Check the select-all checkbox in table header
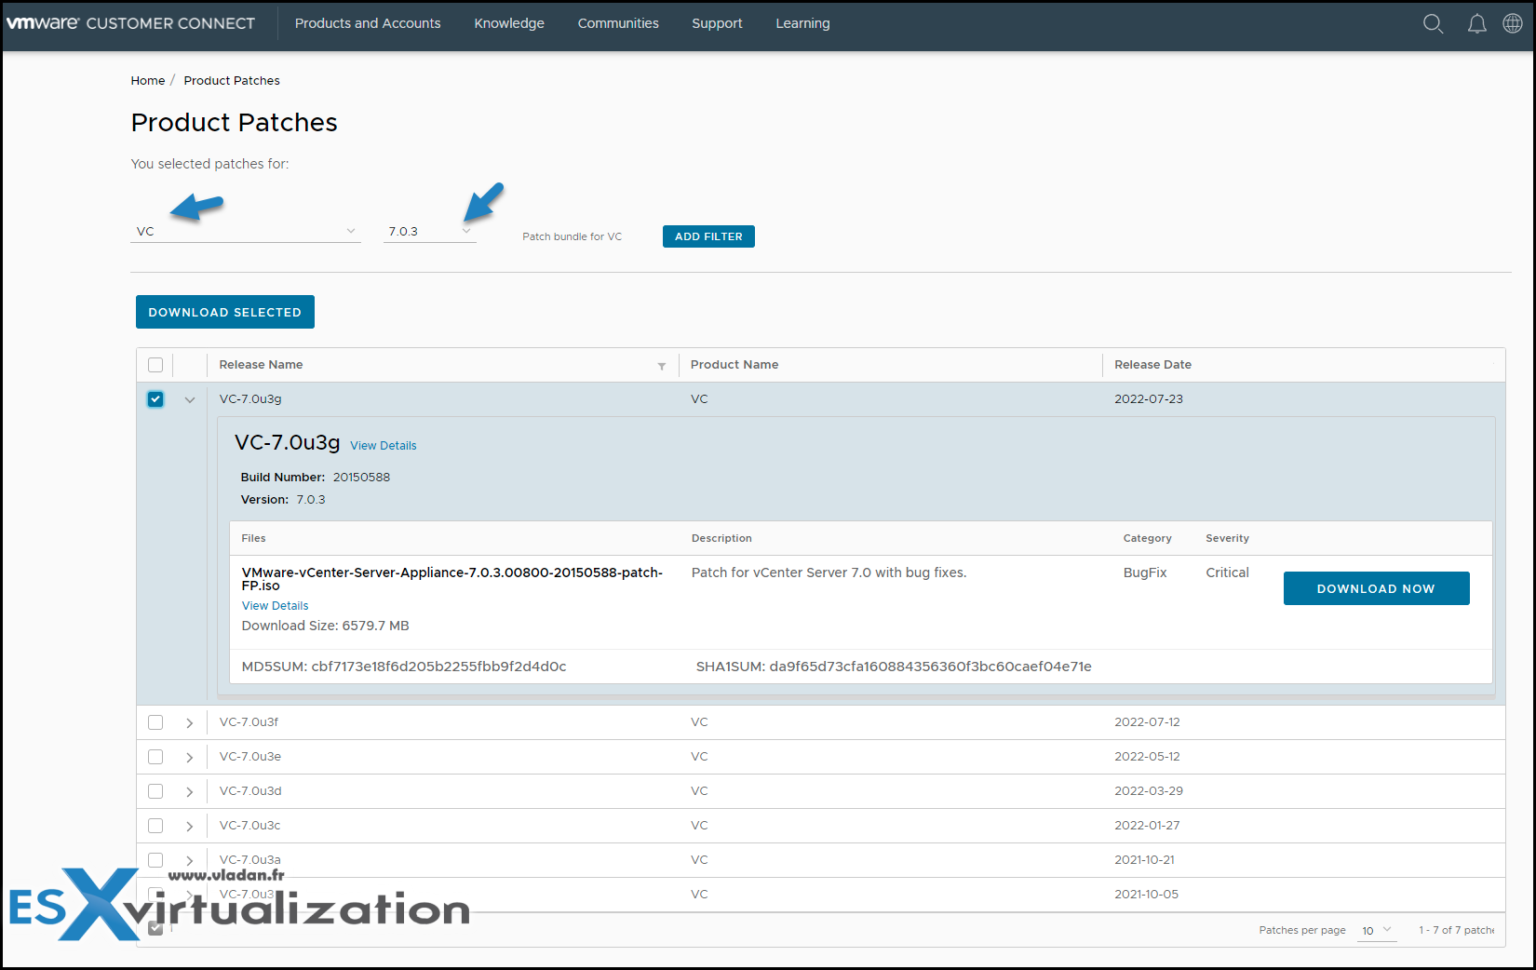Viewport: 1536px width, 970px height. (x=155, y=364)
